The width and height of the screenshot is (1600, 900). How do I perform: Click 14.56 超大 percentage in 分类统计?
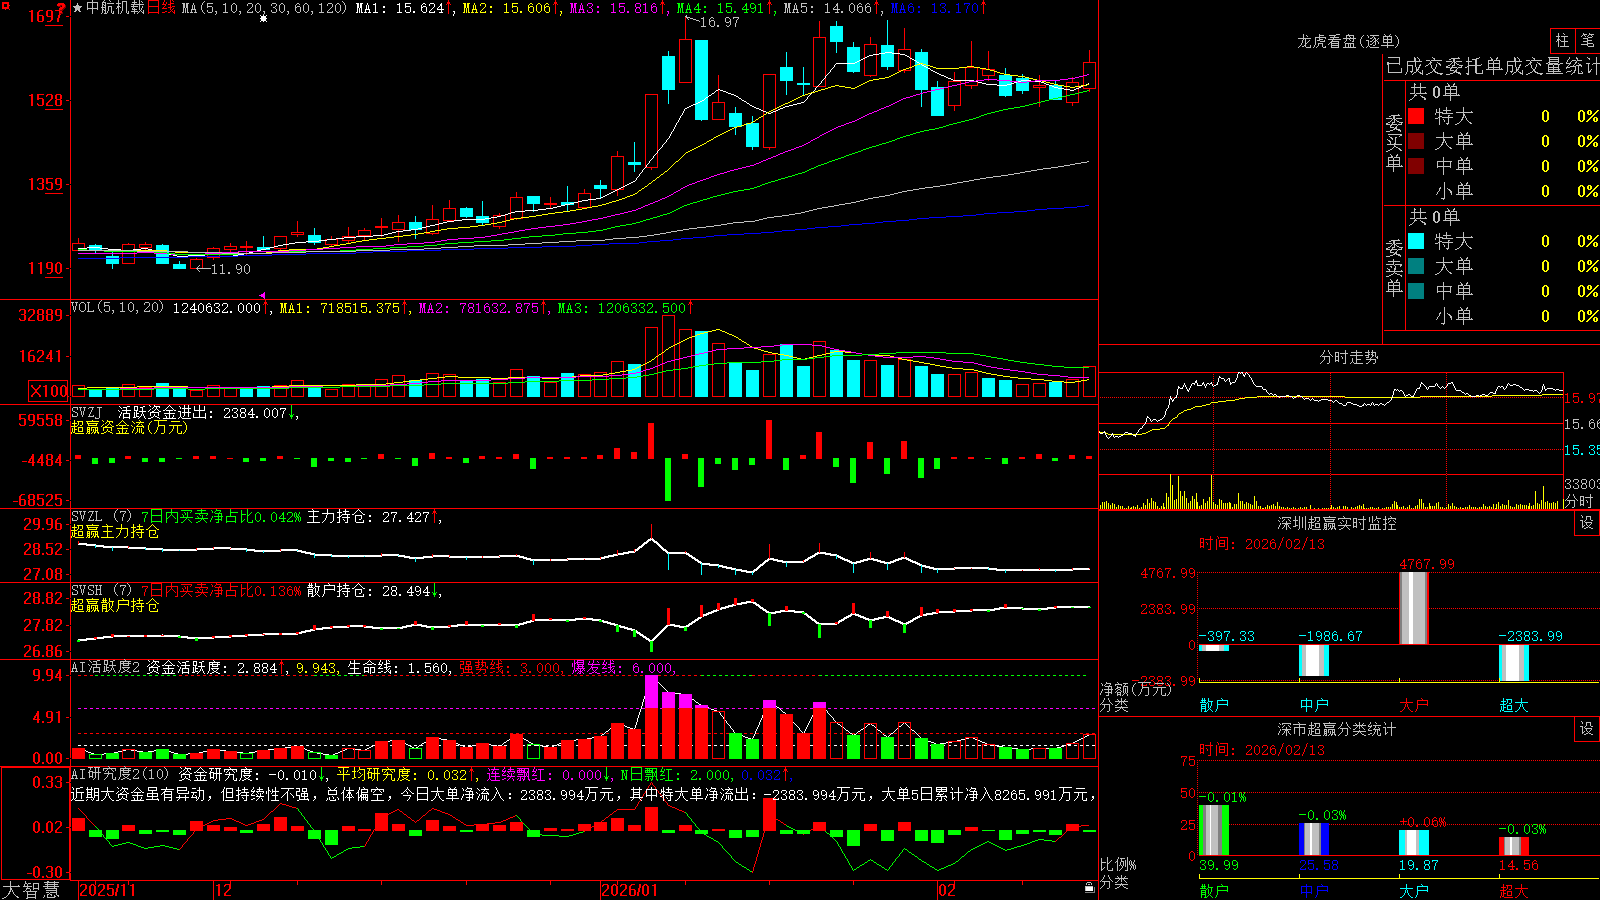[x=1519, y=865]
